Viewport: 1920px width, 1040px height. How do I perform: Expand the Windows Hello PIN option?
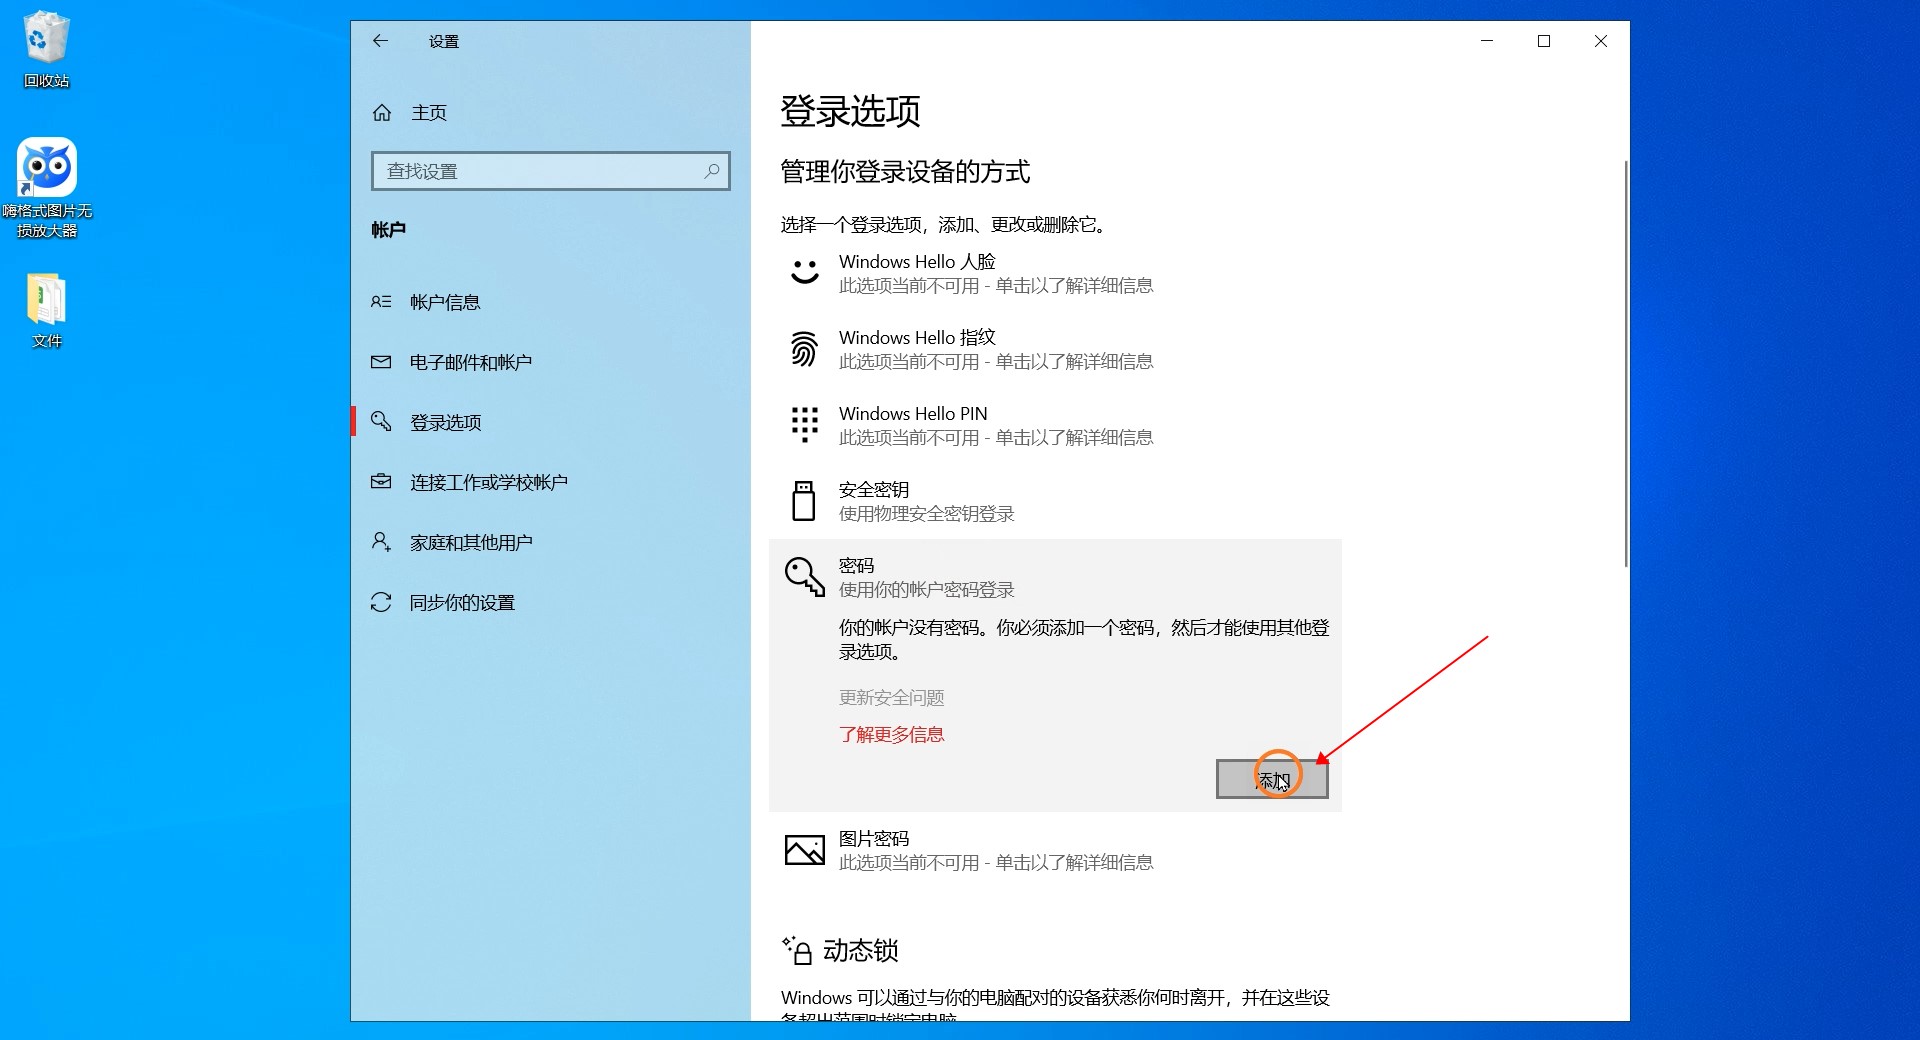(995, 425)
